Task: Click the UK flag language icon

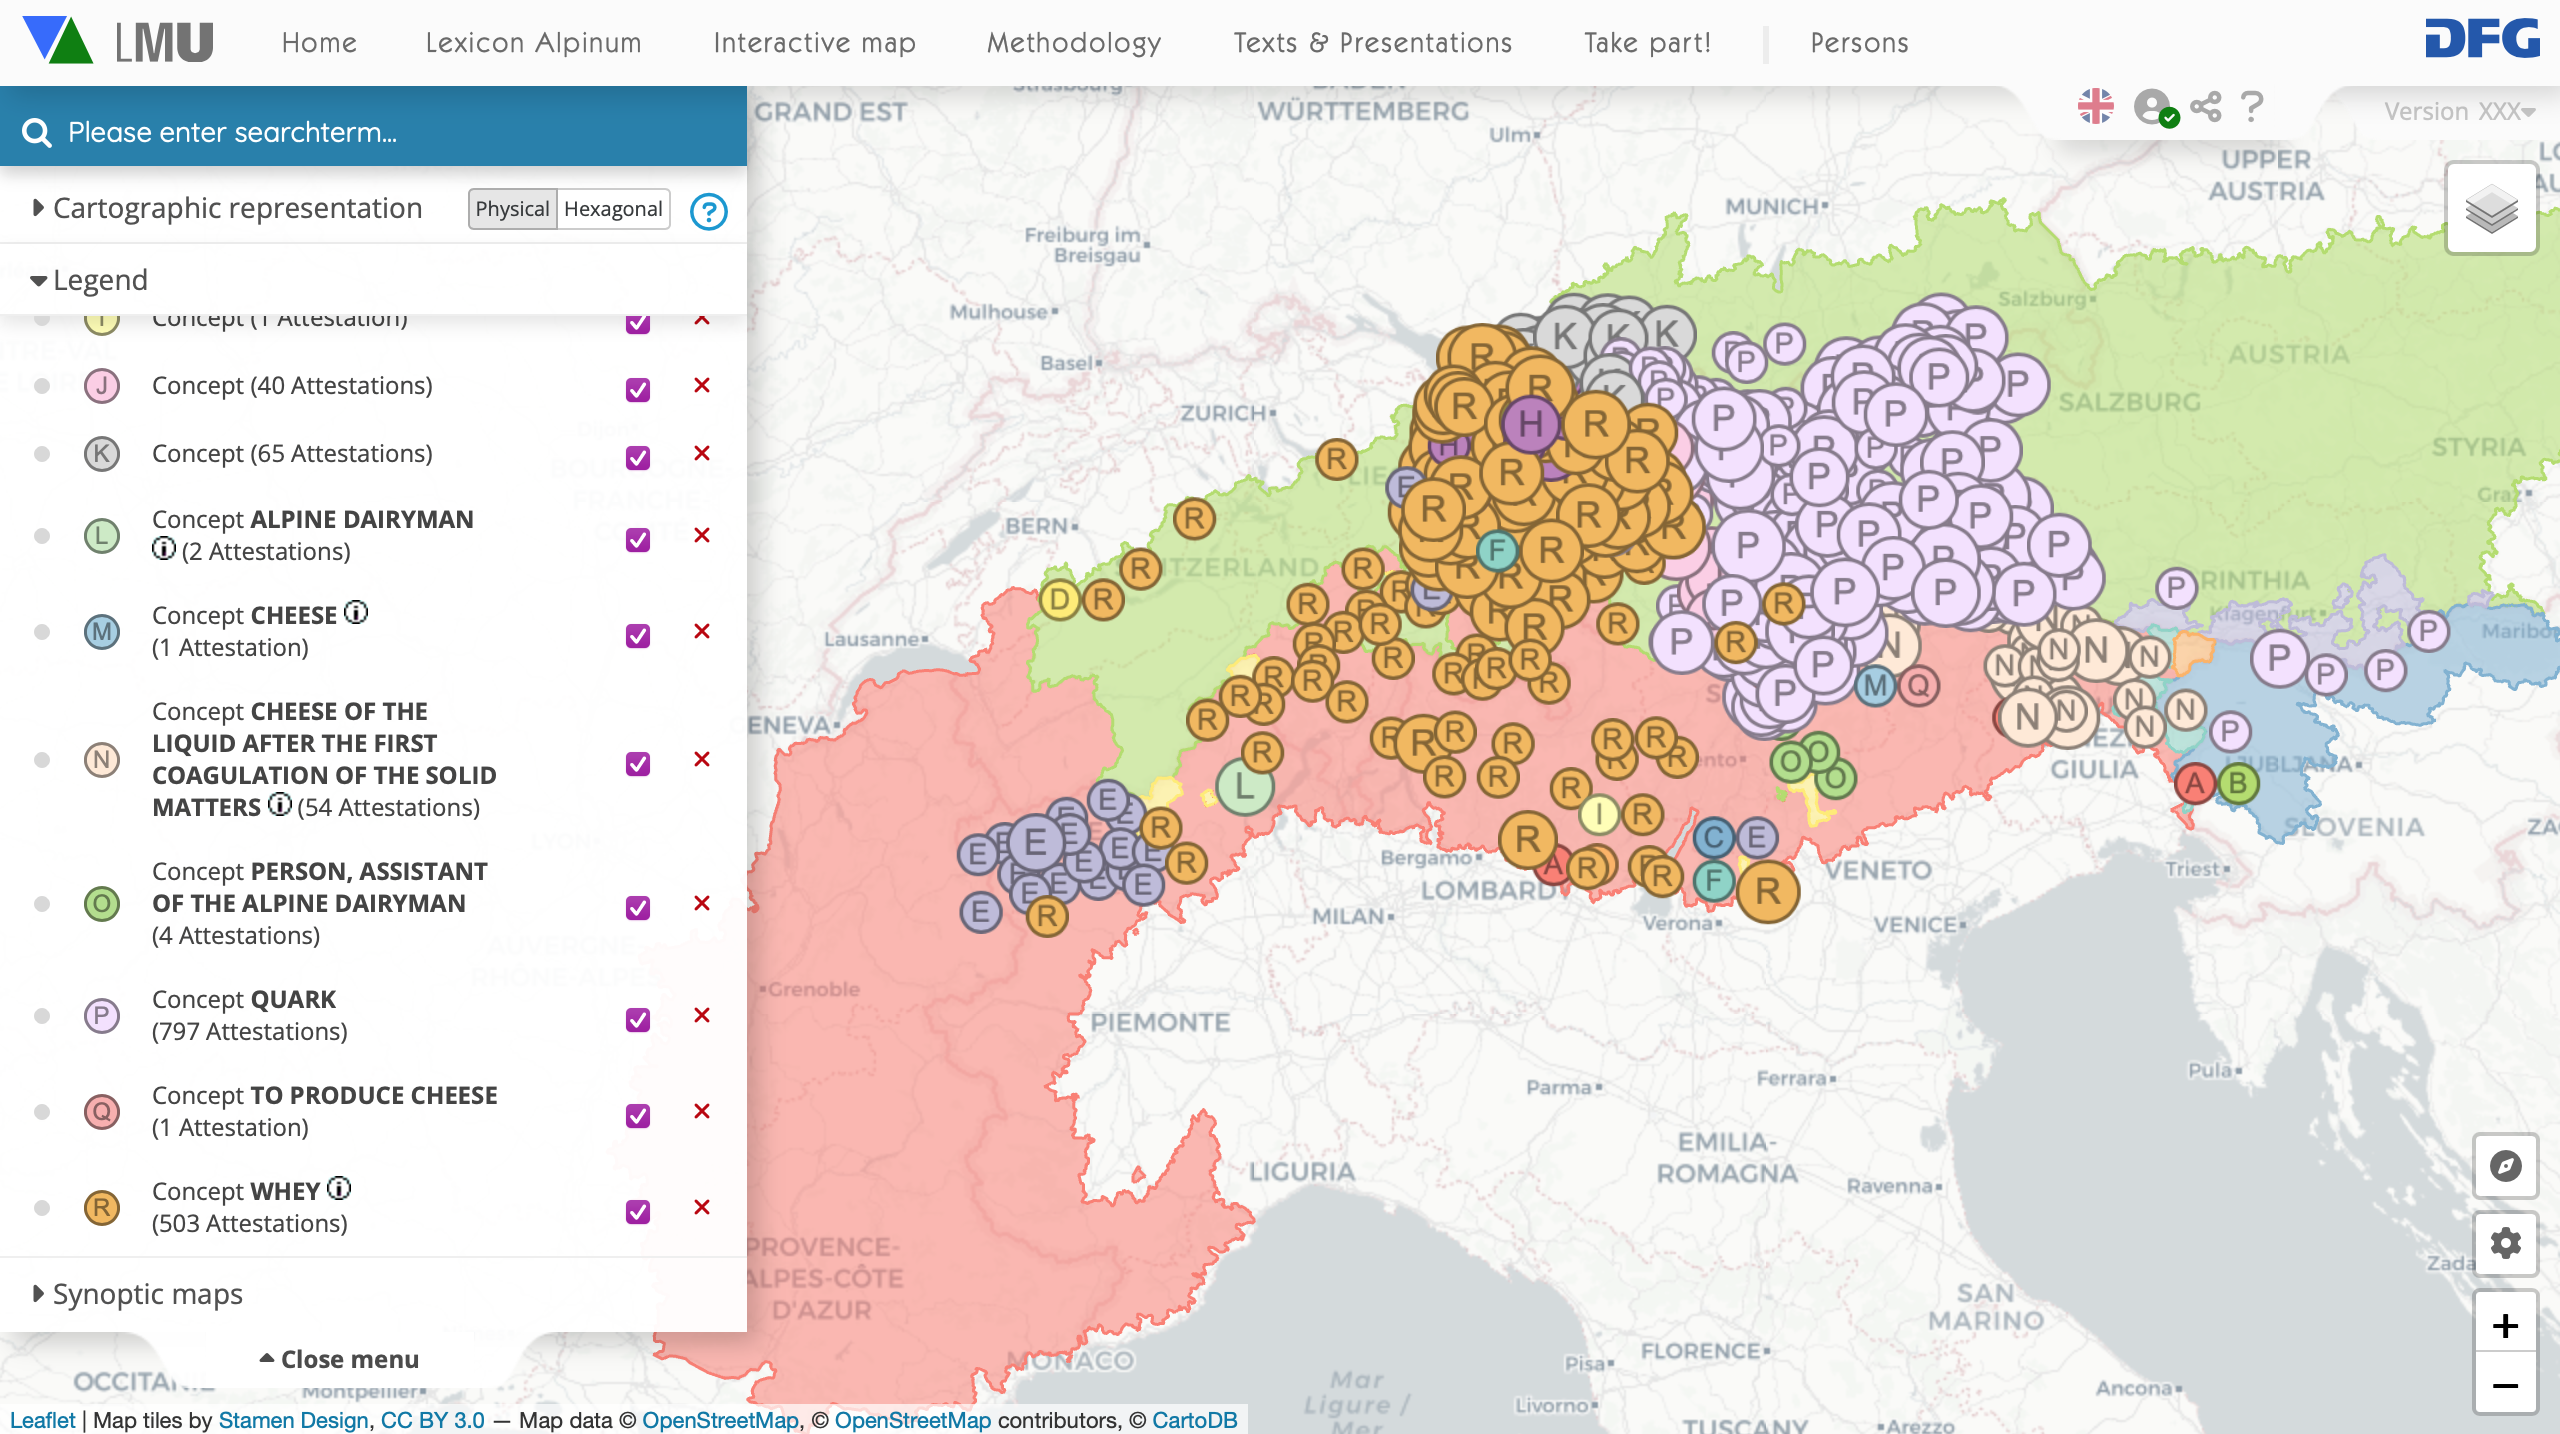Action: 2095,107
